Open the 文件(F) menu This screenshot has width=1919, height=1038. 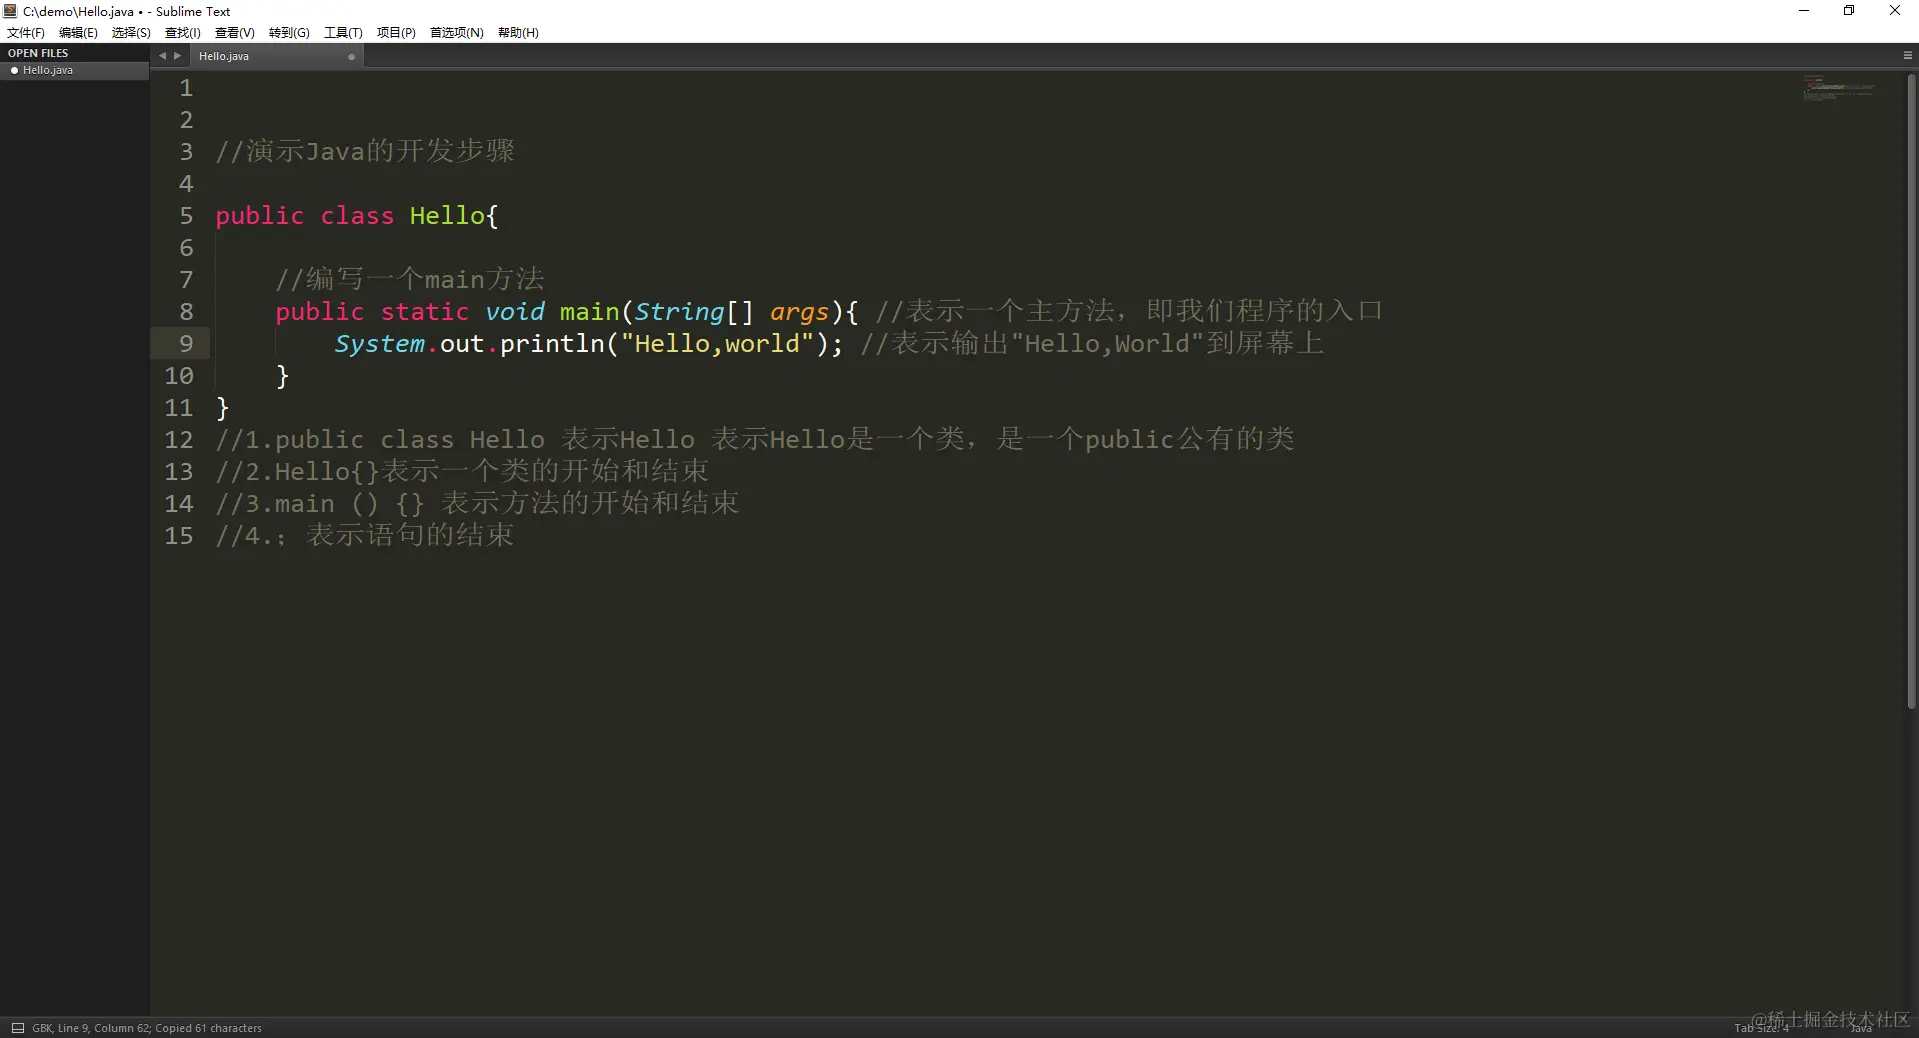click(25, 32)
